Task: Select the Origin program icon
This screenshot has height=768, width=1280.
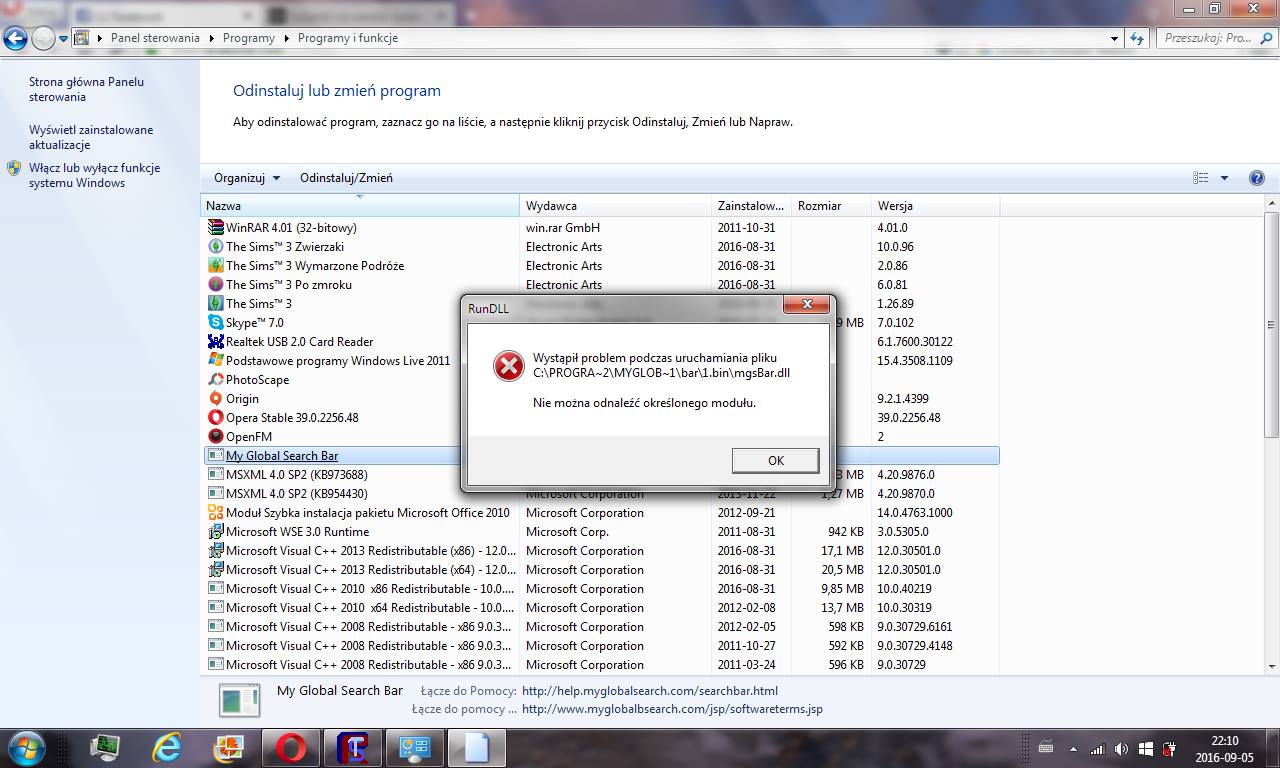Action: pyautogui.click(x=215, y=399)
